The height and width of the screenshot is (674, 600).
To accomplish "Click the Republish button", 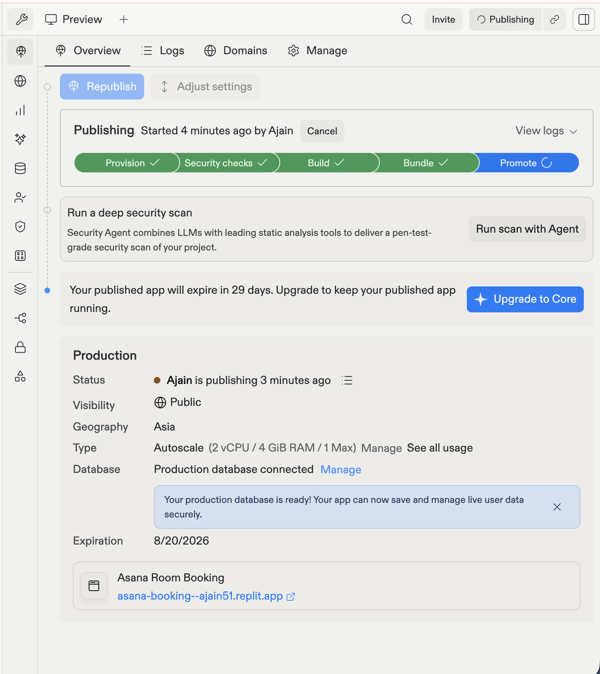I will click(x=102, y=86).
